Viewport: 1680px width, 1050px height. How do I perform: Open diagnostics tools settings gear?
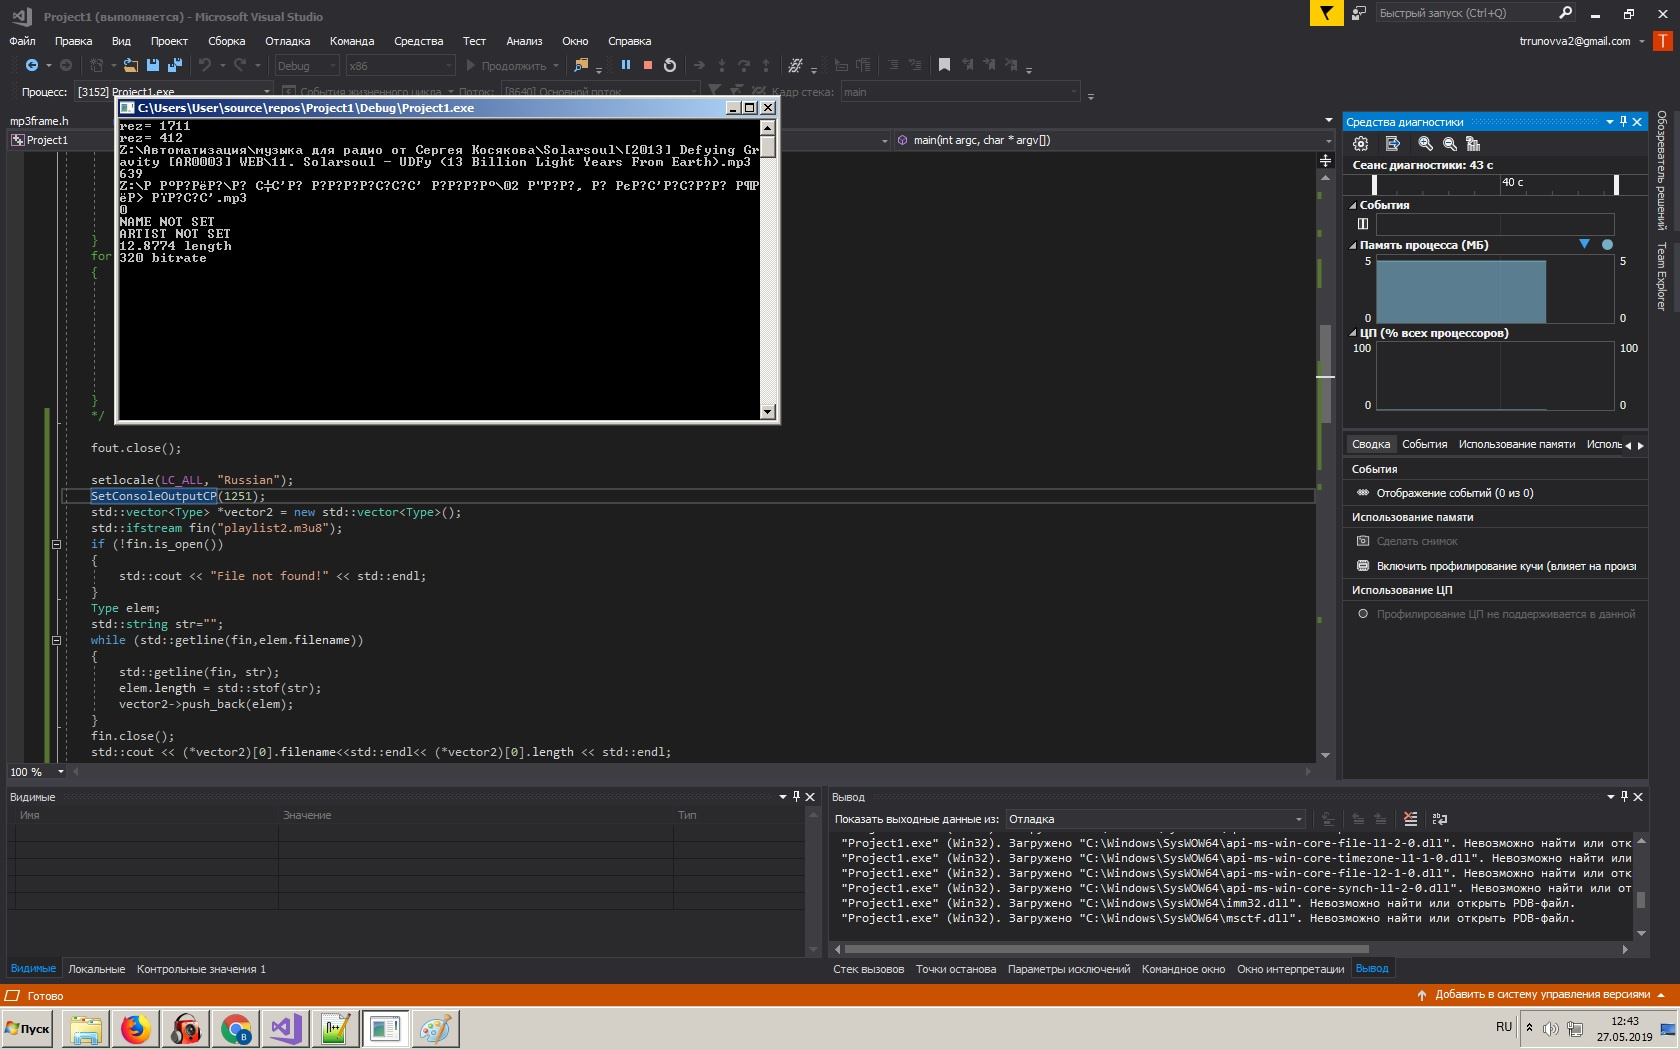point(1360,144)
